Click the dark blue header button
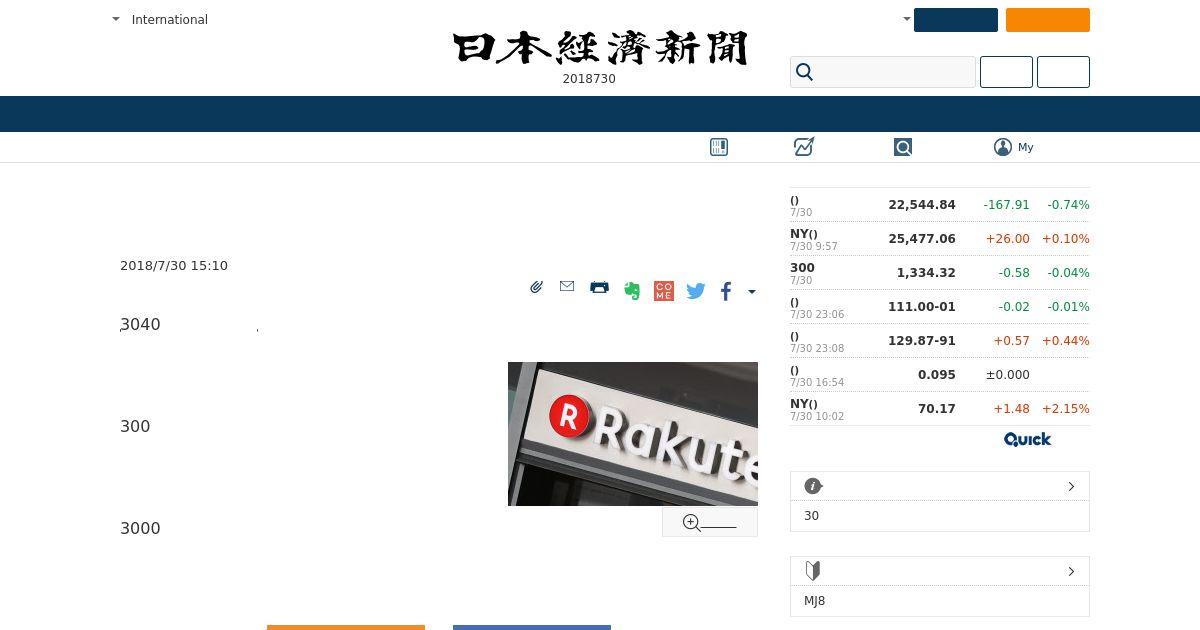This screenshot has width=1200, height=630. [x=956, y=20]
